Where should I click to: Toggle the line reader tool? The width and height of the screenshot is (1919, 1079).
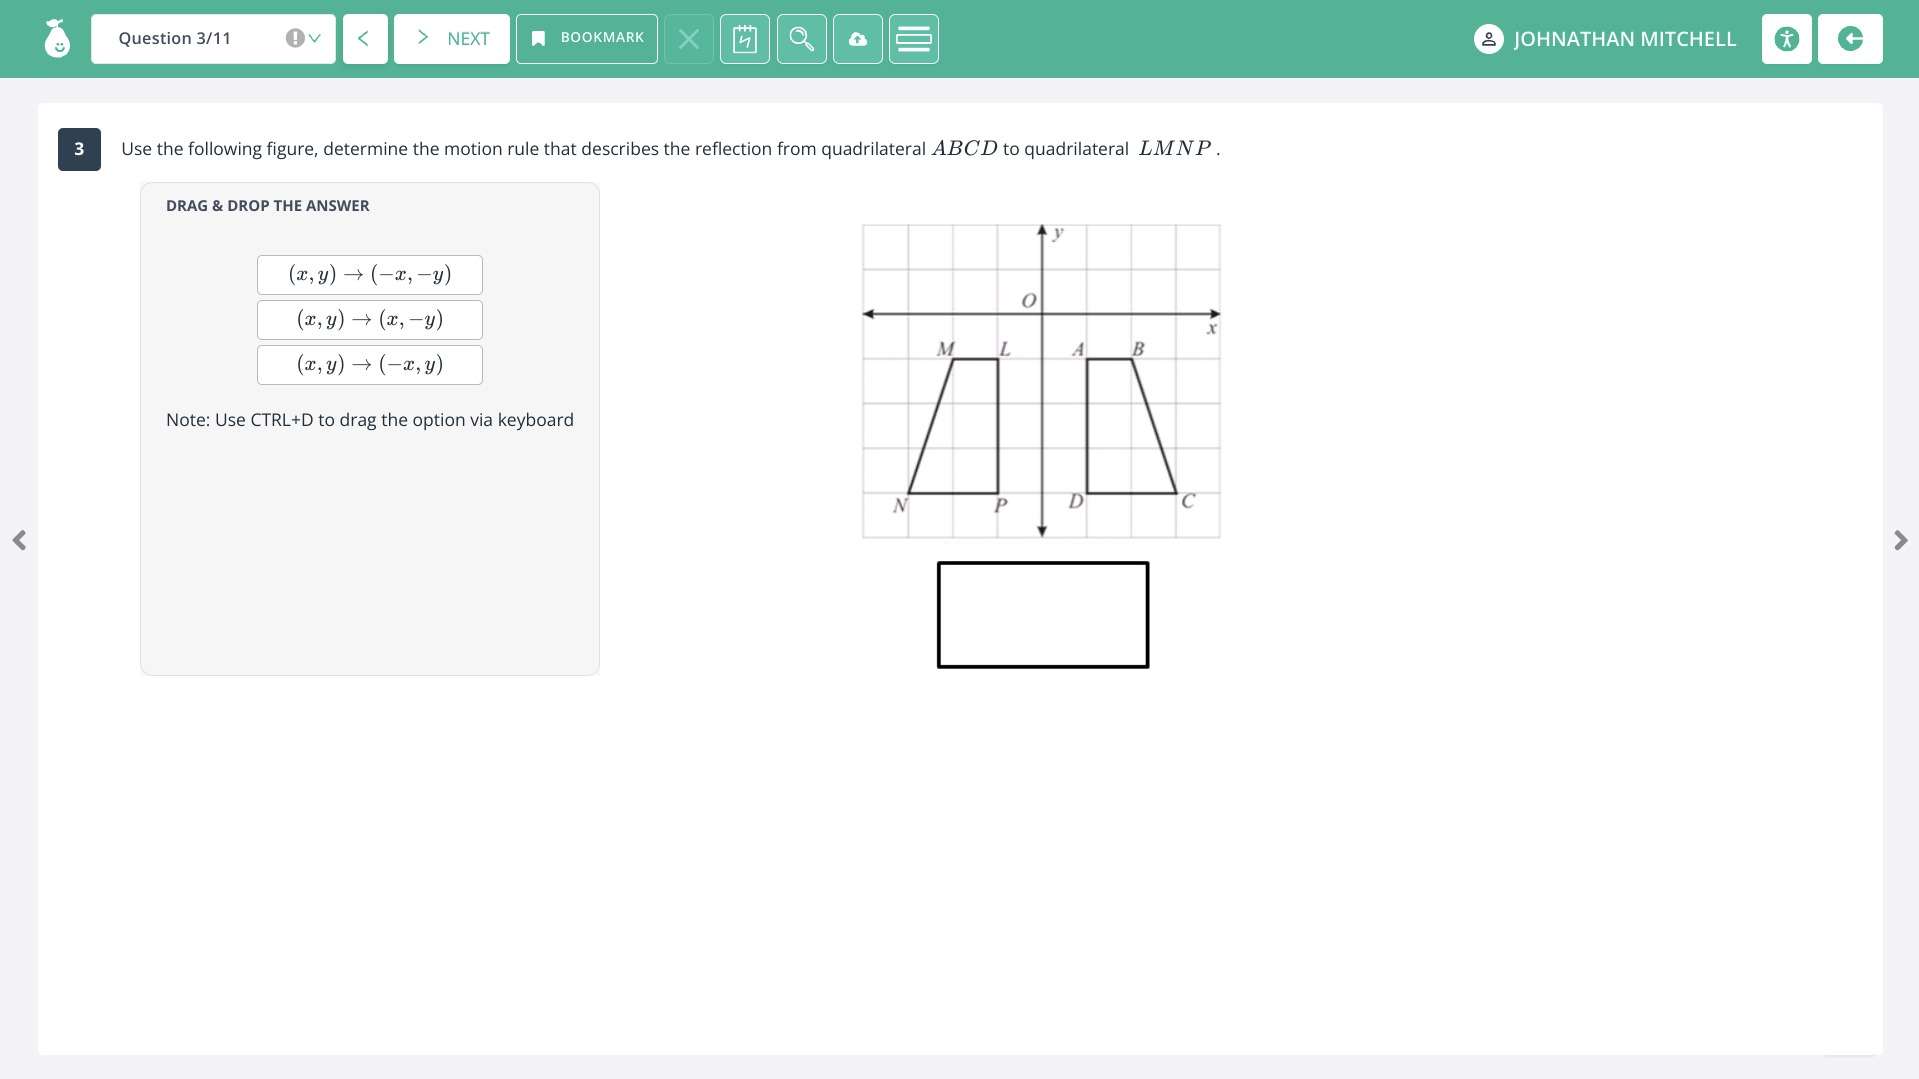[914, 39]
